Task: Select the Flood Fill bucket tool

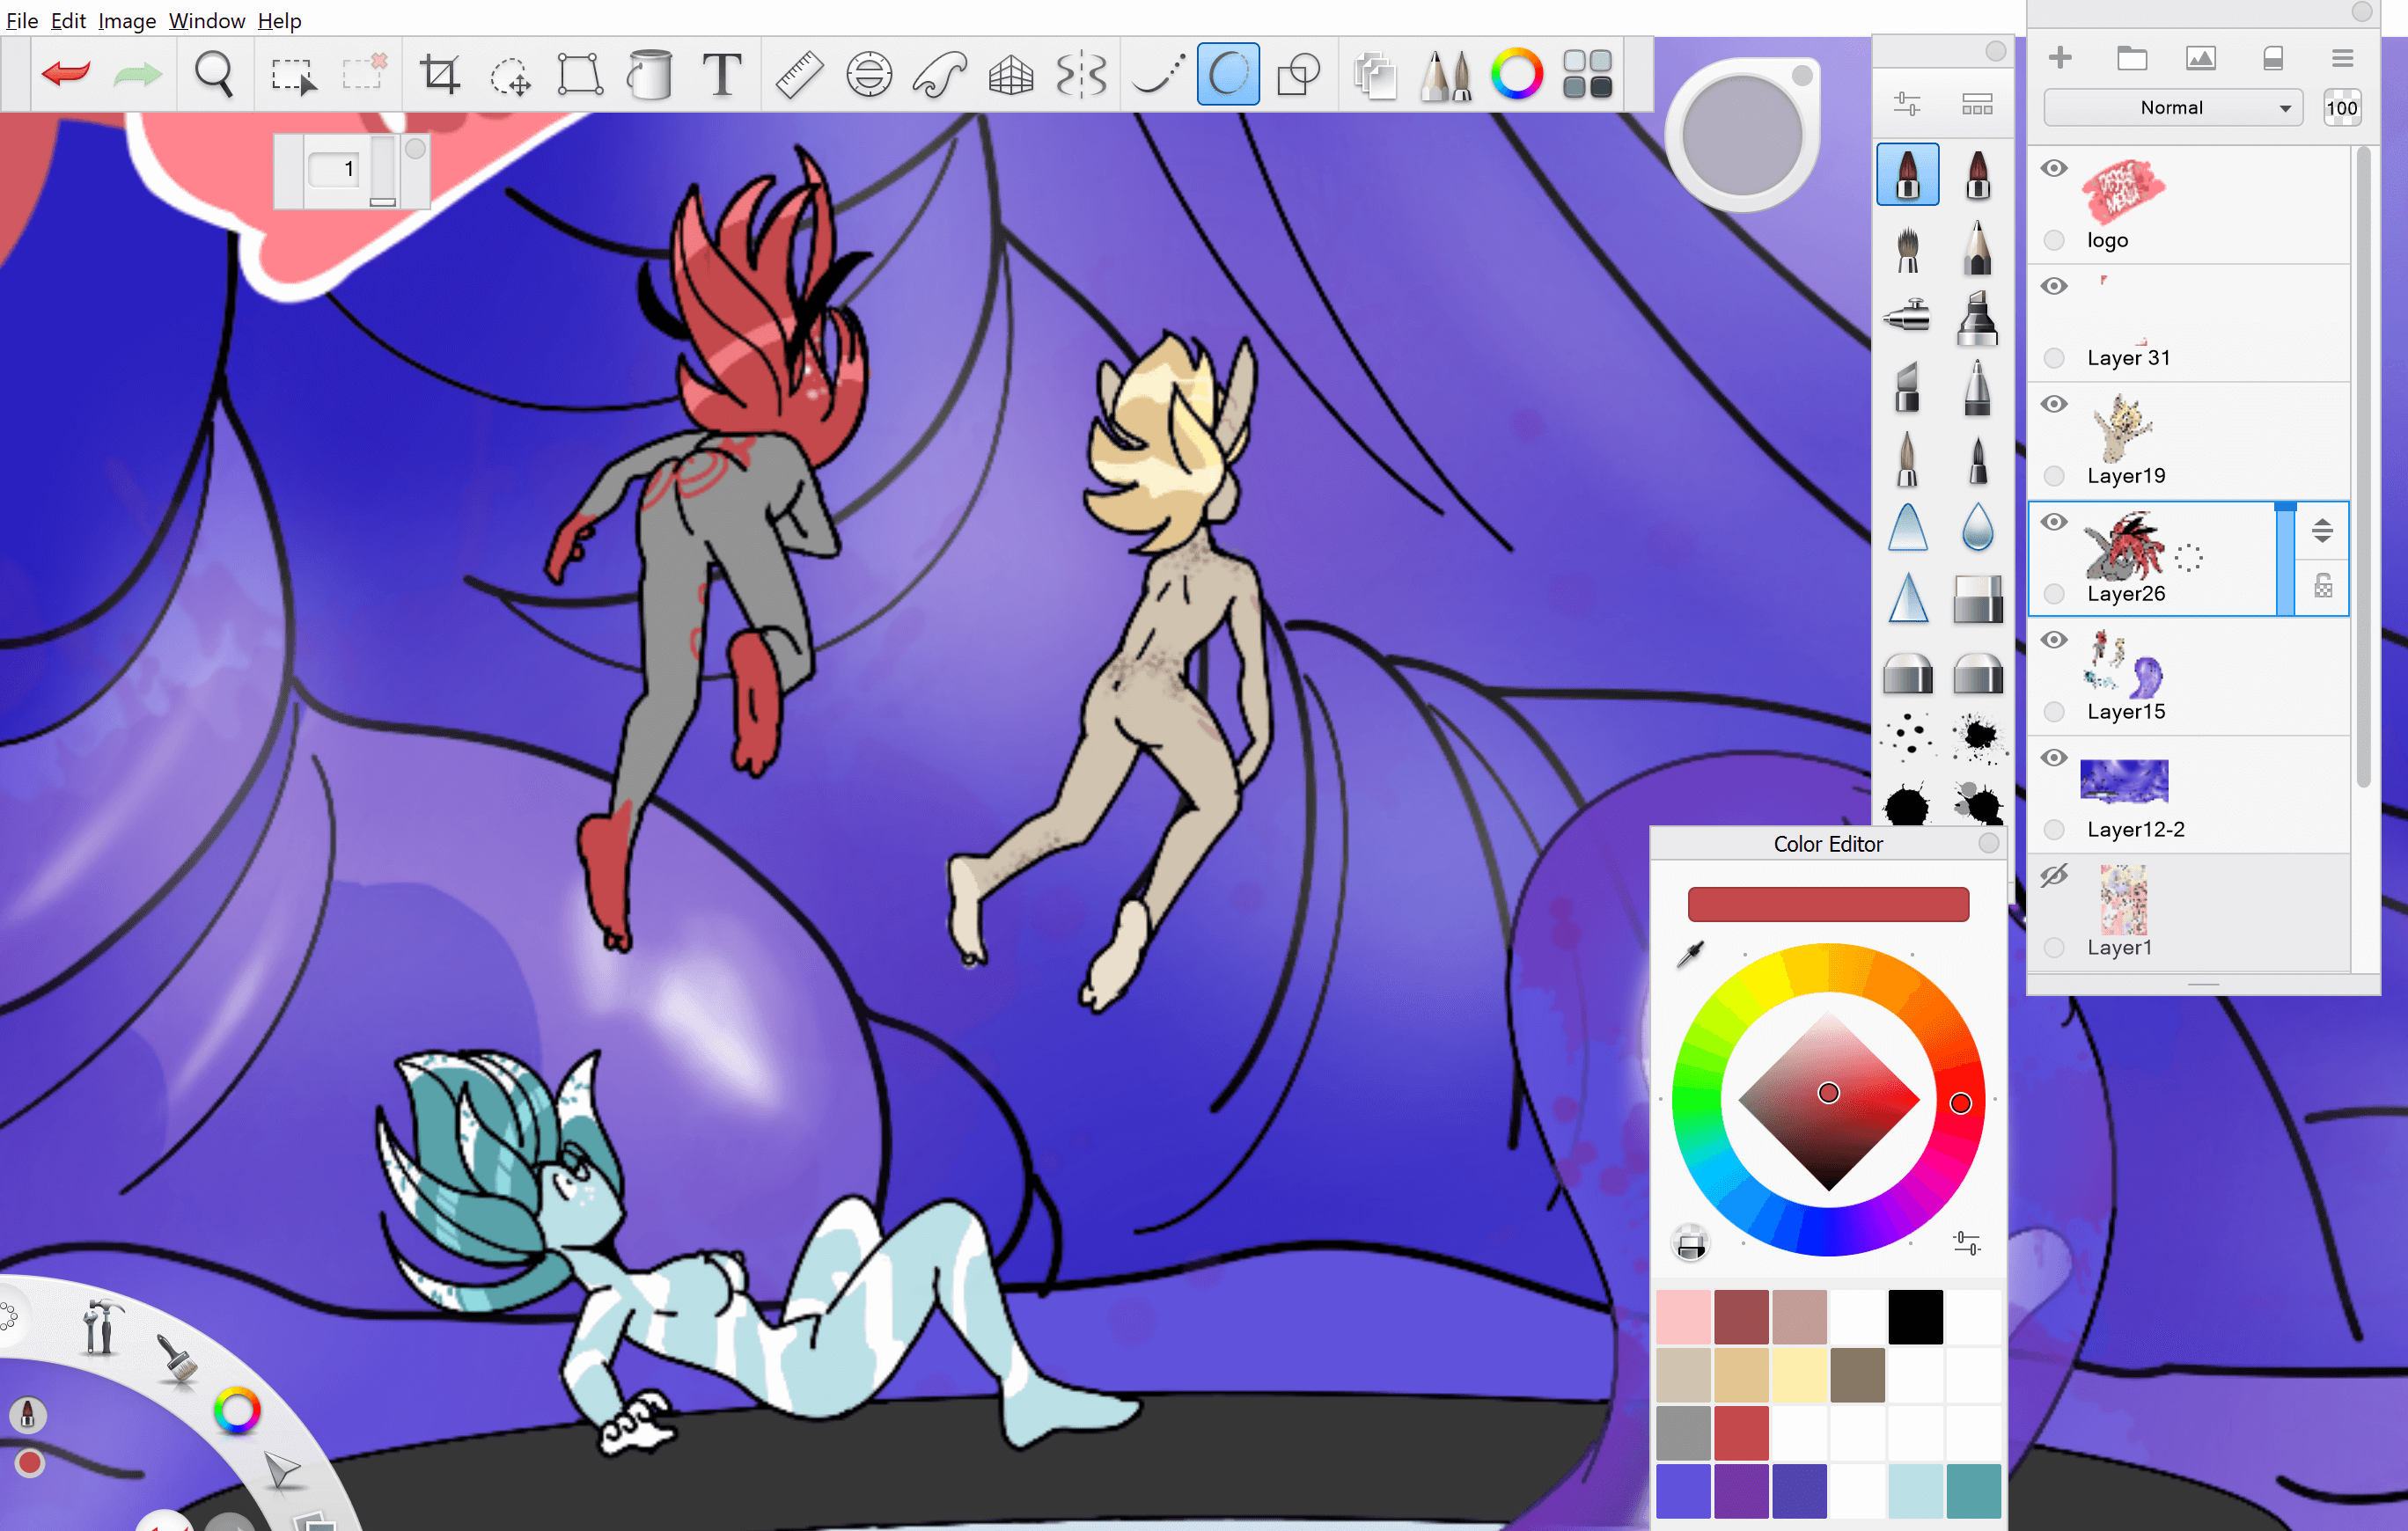Action: (x=649, y=75)
